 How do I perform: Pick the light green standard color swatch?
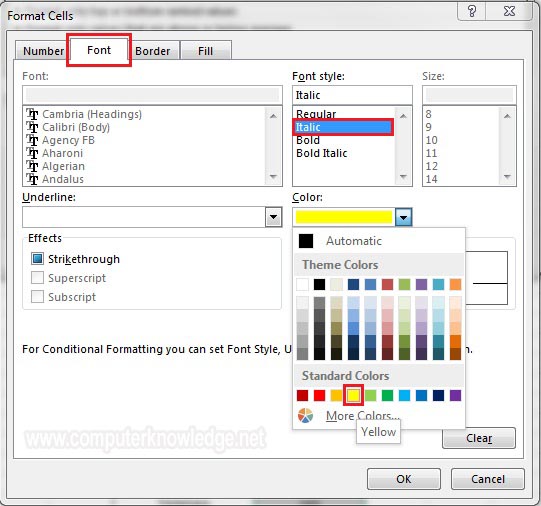(x=370, y=395)
